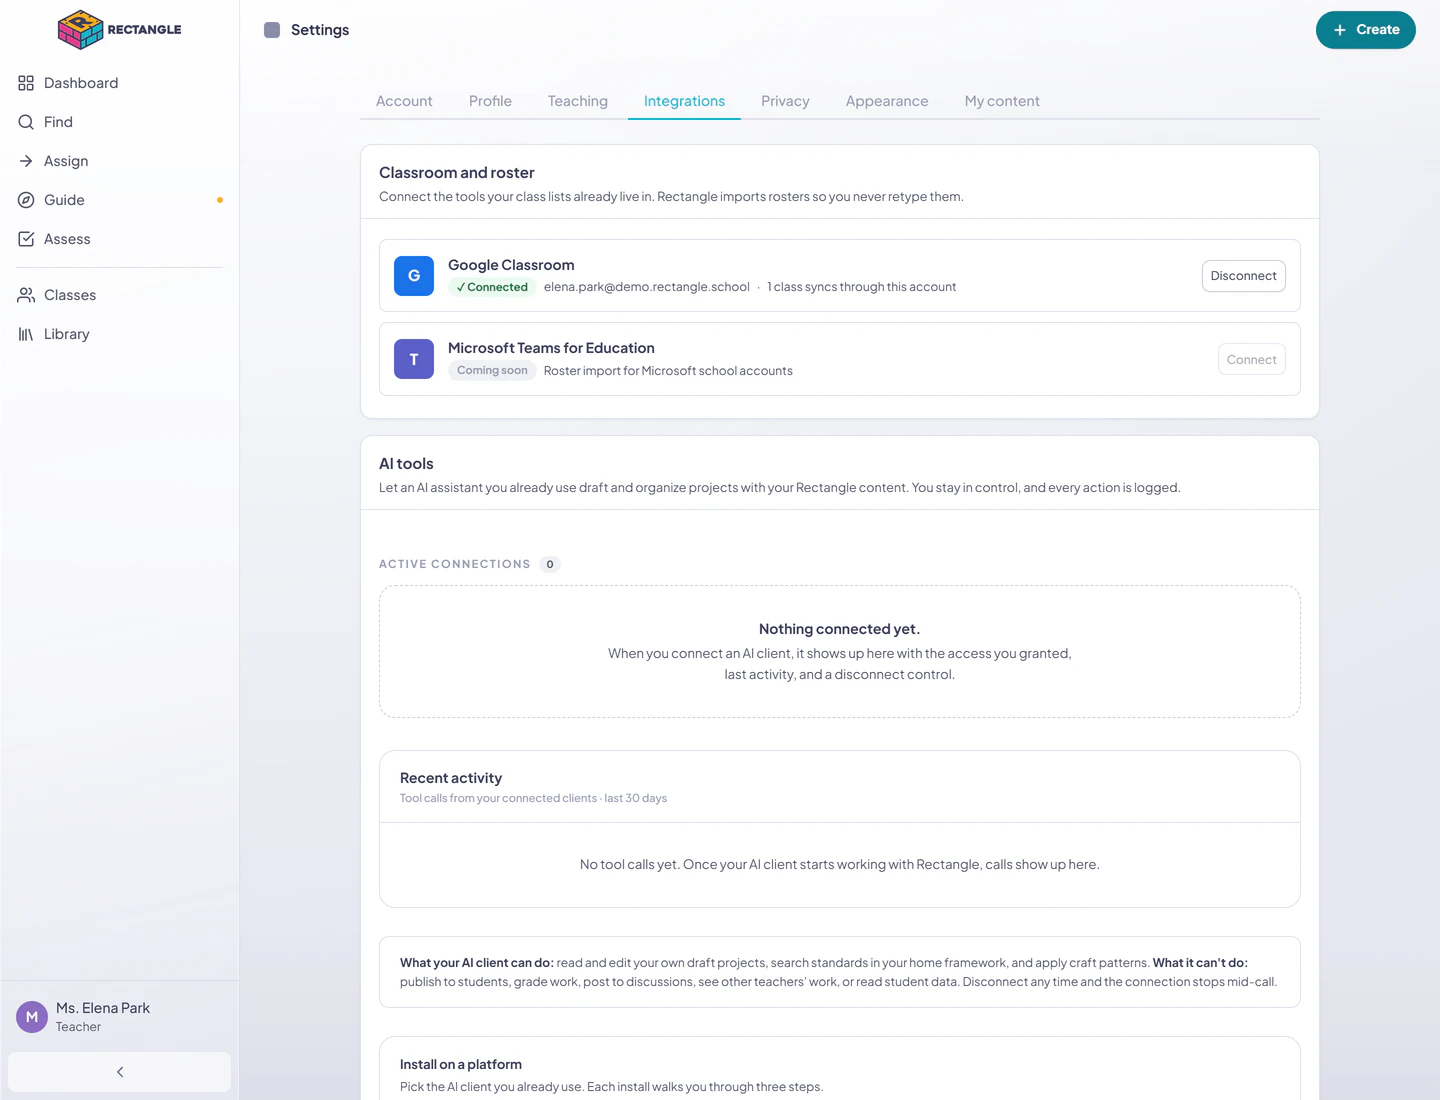
Task: Open the Appearance tab
Action: (887, 101)
